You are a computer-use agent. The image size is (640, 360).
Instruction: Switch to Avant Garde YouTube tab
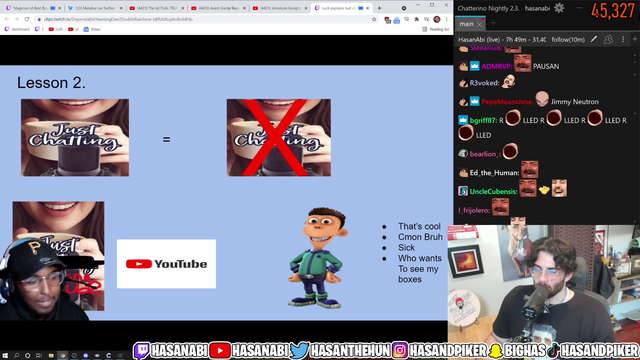(218, 8)
